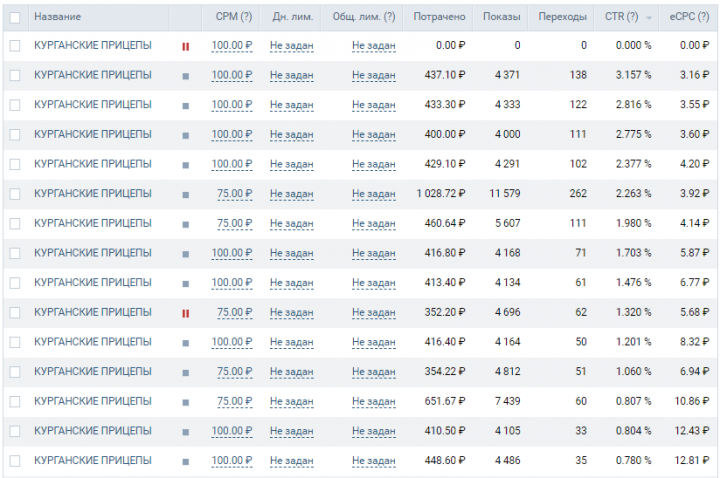
Task: Select checkbox for ad with 0.780% CTR
Action: 15,461
